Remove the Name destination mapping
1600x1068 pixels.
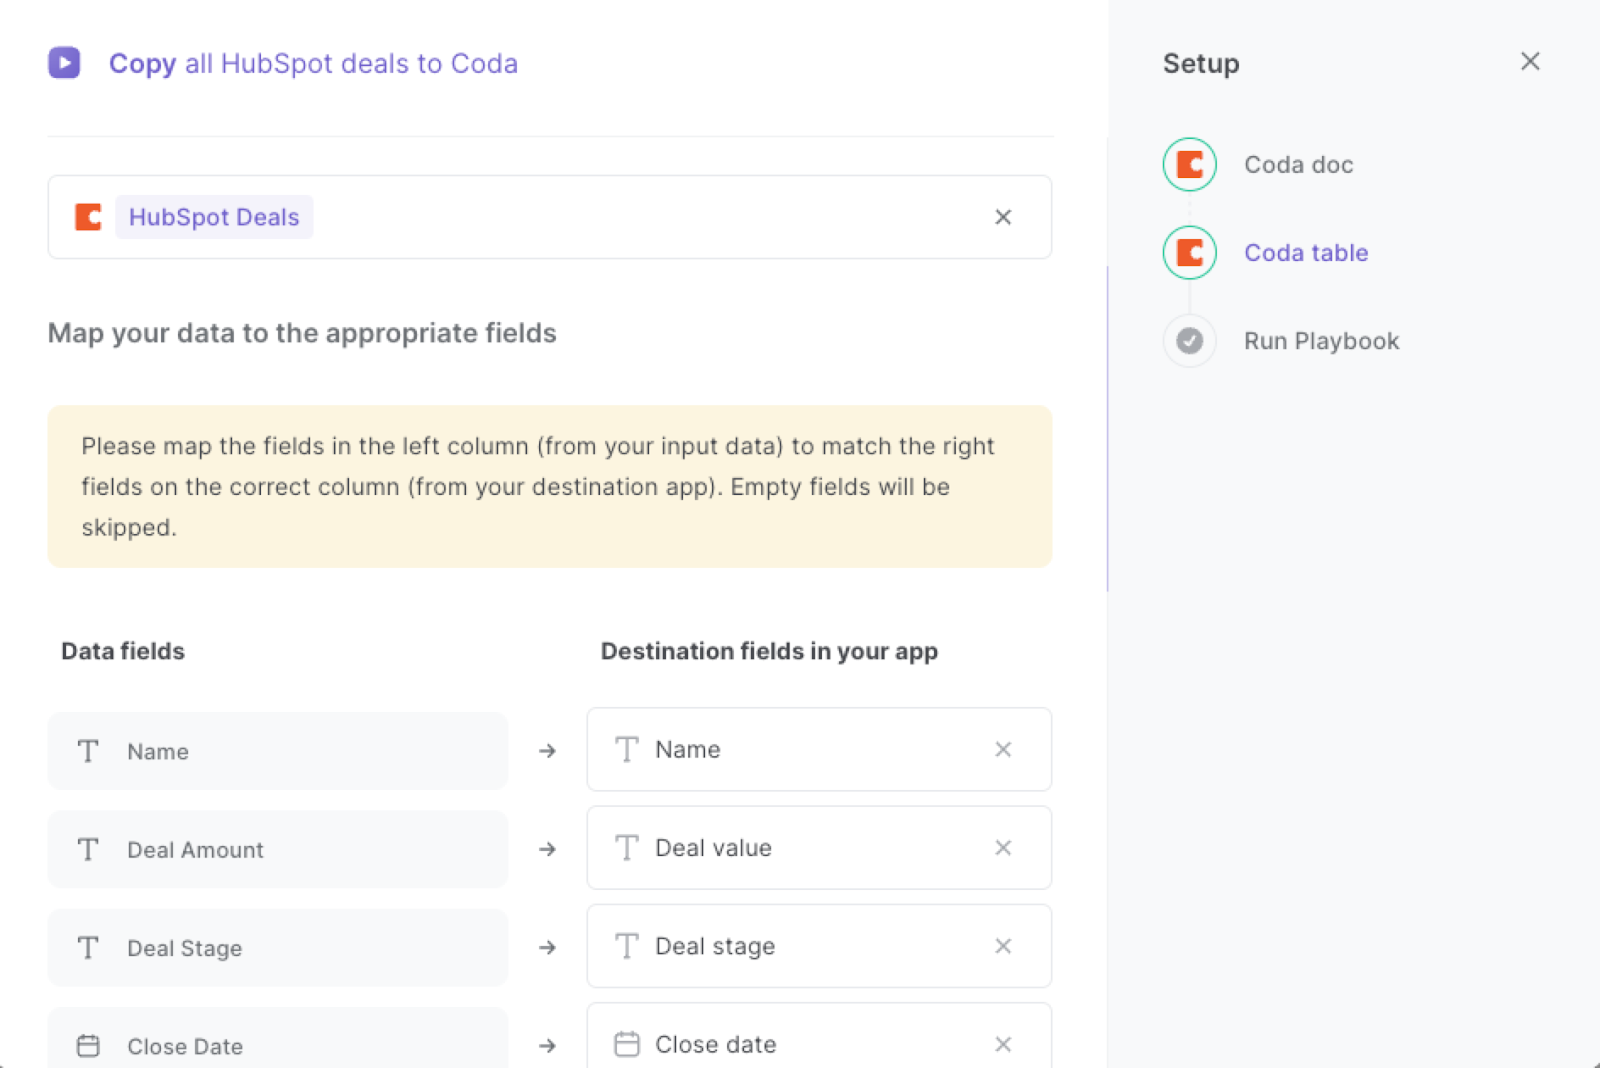(x=1003, y=749)
